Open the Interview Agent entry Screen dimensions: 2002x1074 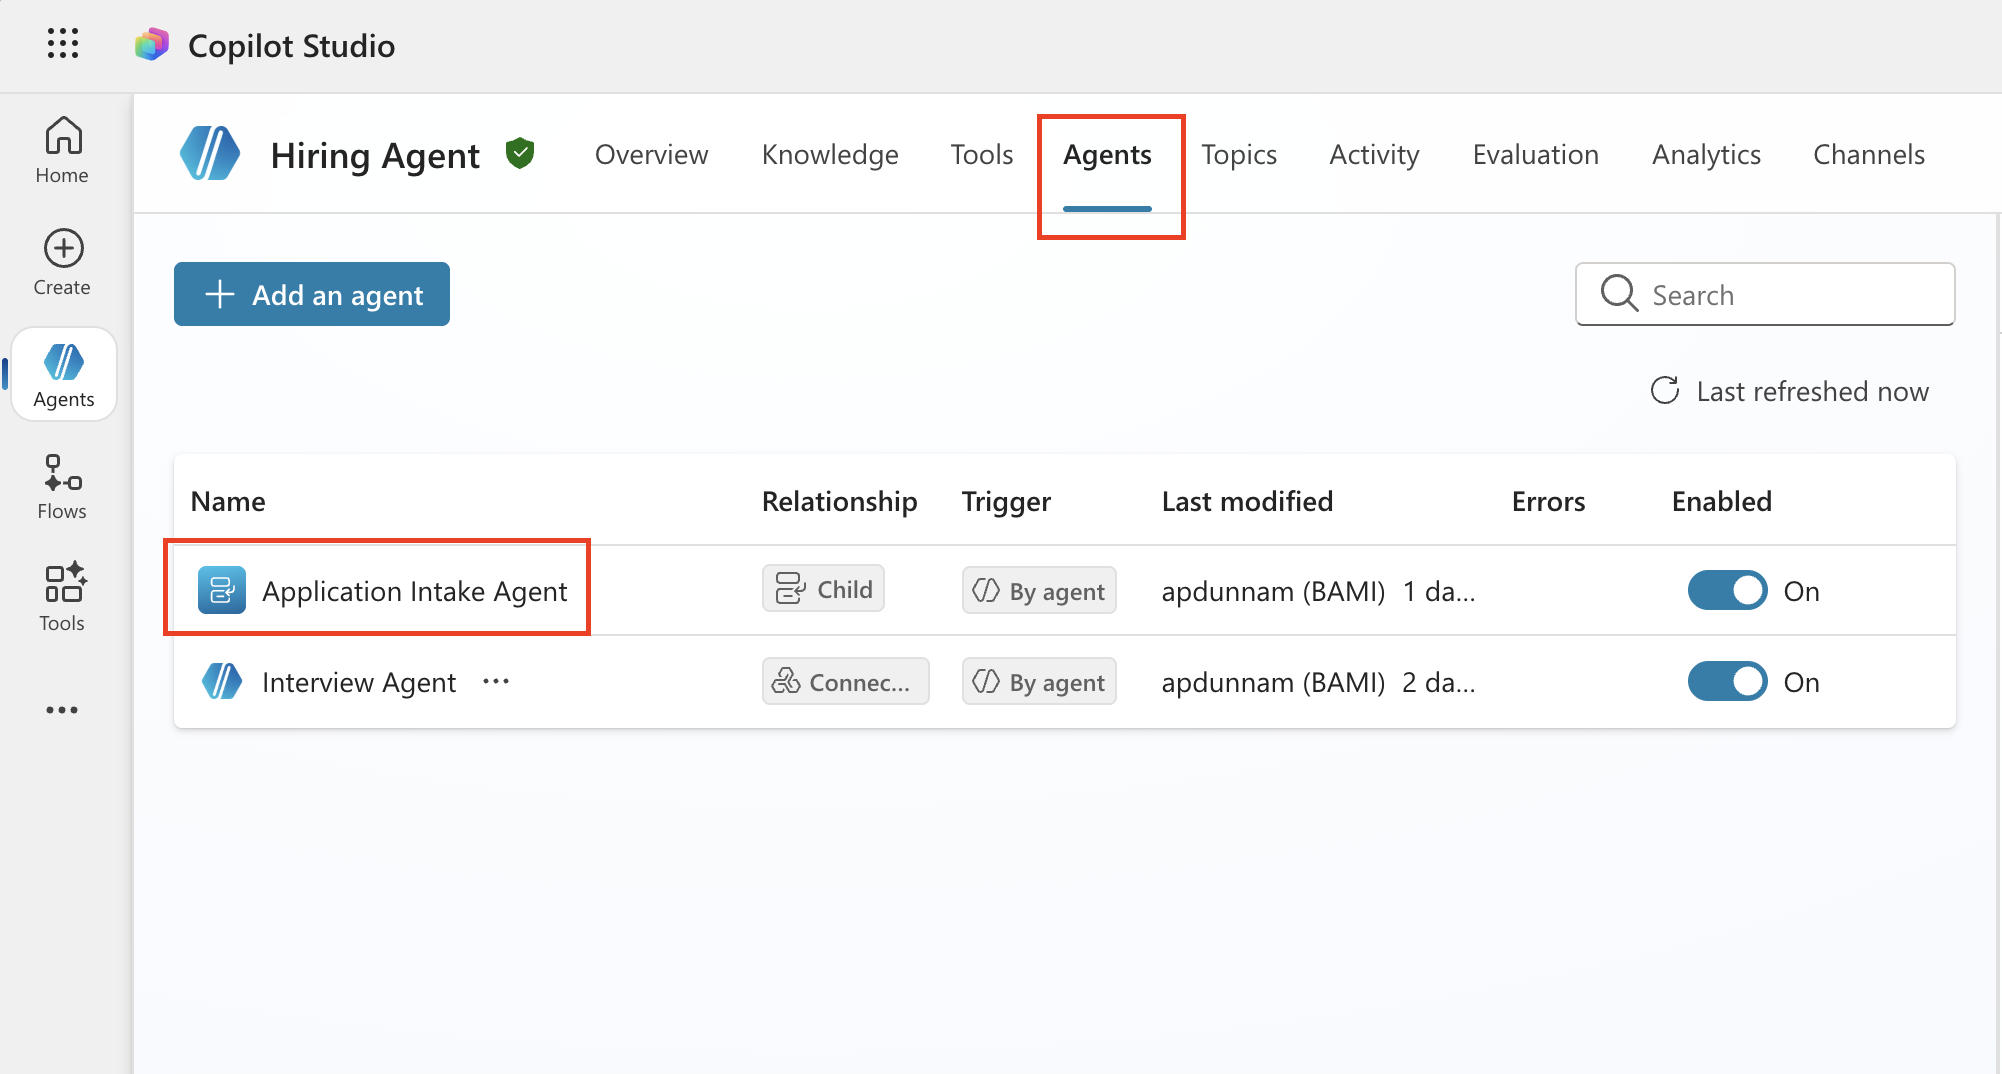358,683
